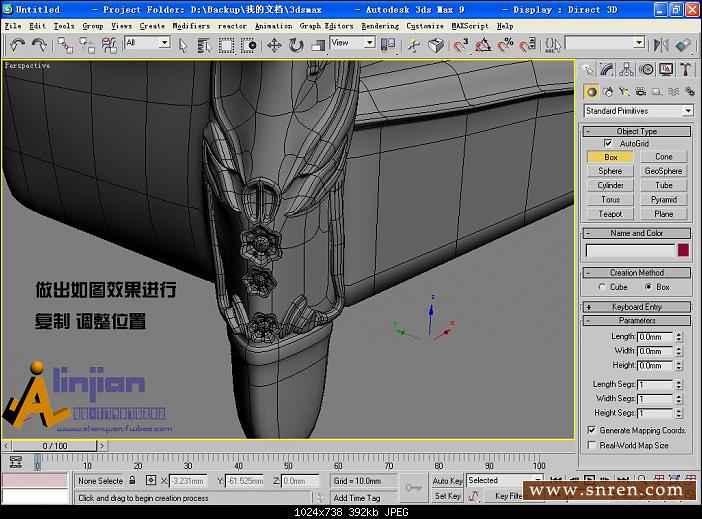Open the Animation menu
The width and height of the screenshot is (702, 519).
click(x=273, y=26)
